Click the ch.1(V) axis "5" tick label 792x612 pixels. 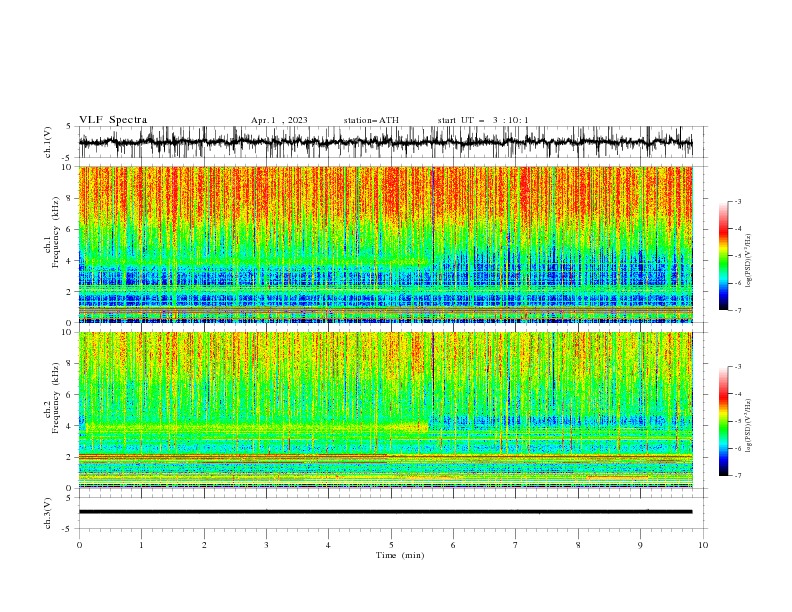point(69,127)
